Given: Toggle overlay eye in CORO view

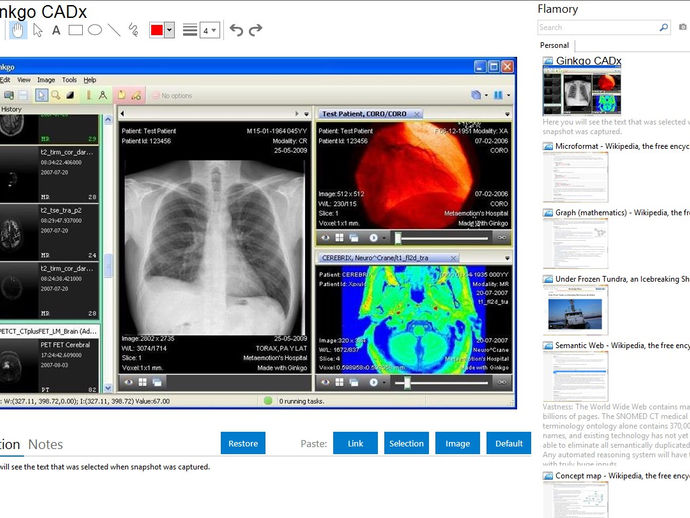Looking at the screenshot, I should coord(325,238).
